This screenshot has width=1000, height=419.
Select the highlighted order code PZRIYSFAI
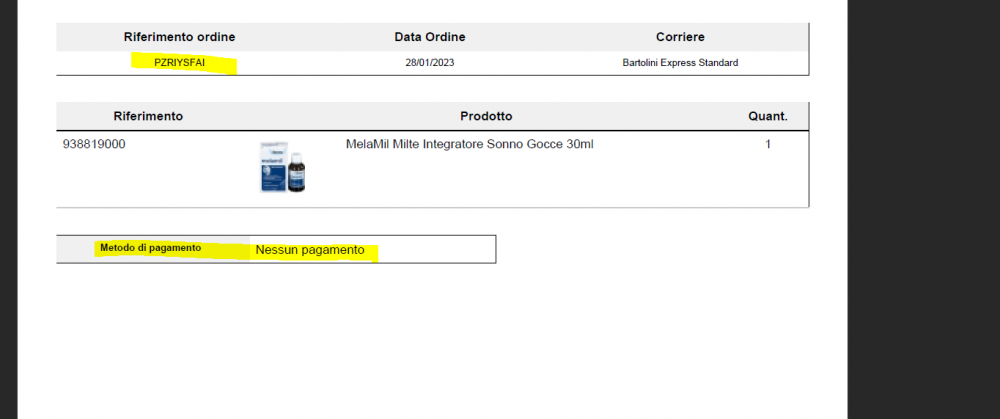click(x=180, y=63)
